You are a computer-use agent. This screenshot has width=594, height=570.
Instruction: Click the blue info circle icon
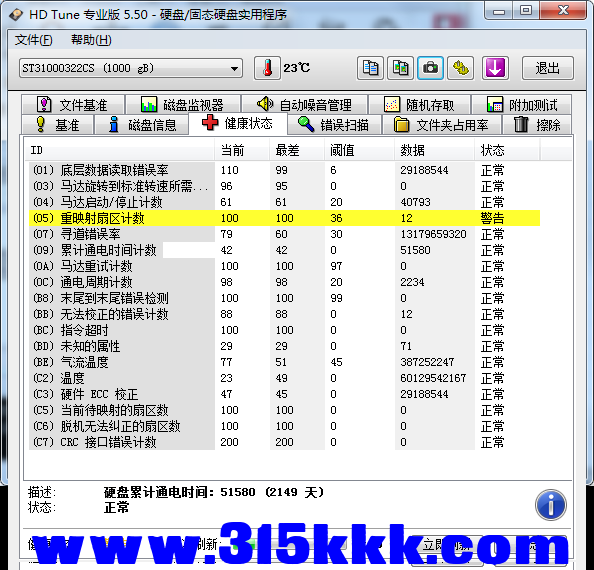click(x=551, y=505)
